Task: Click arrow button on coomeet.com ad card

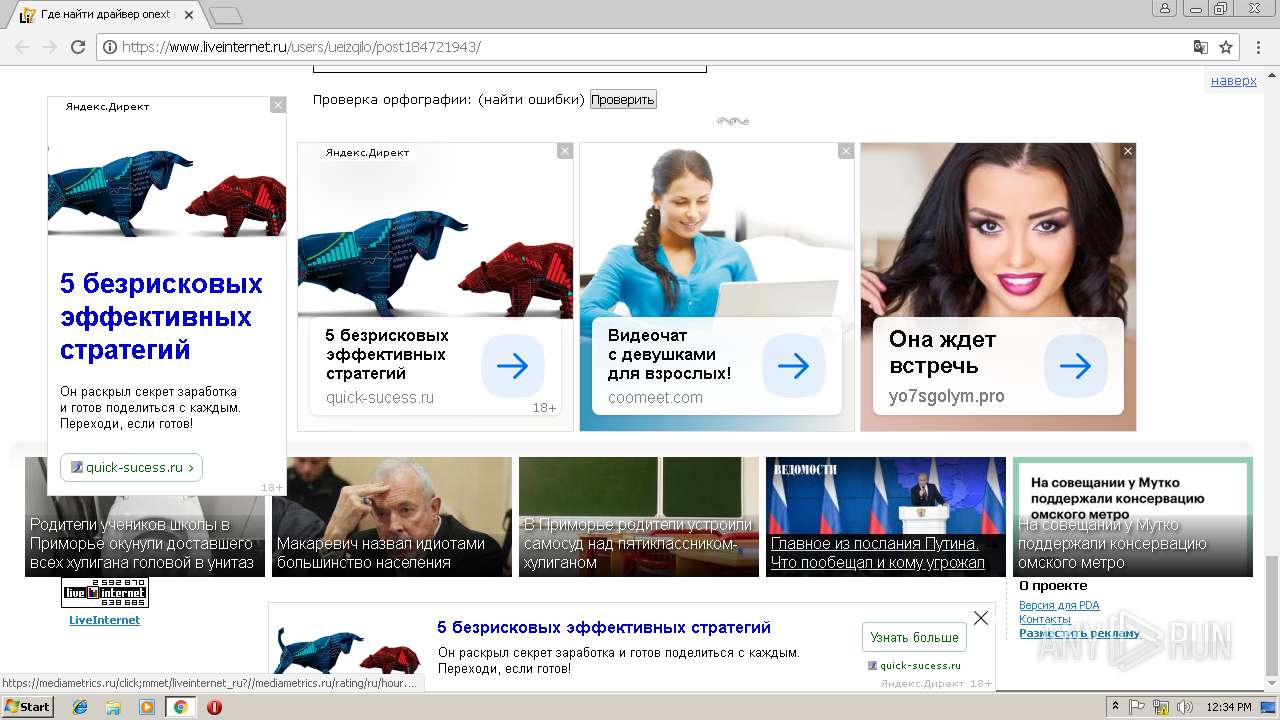Action: [x=794, y=366]
